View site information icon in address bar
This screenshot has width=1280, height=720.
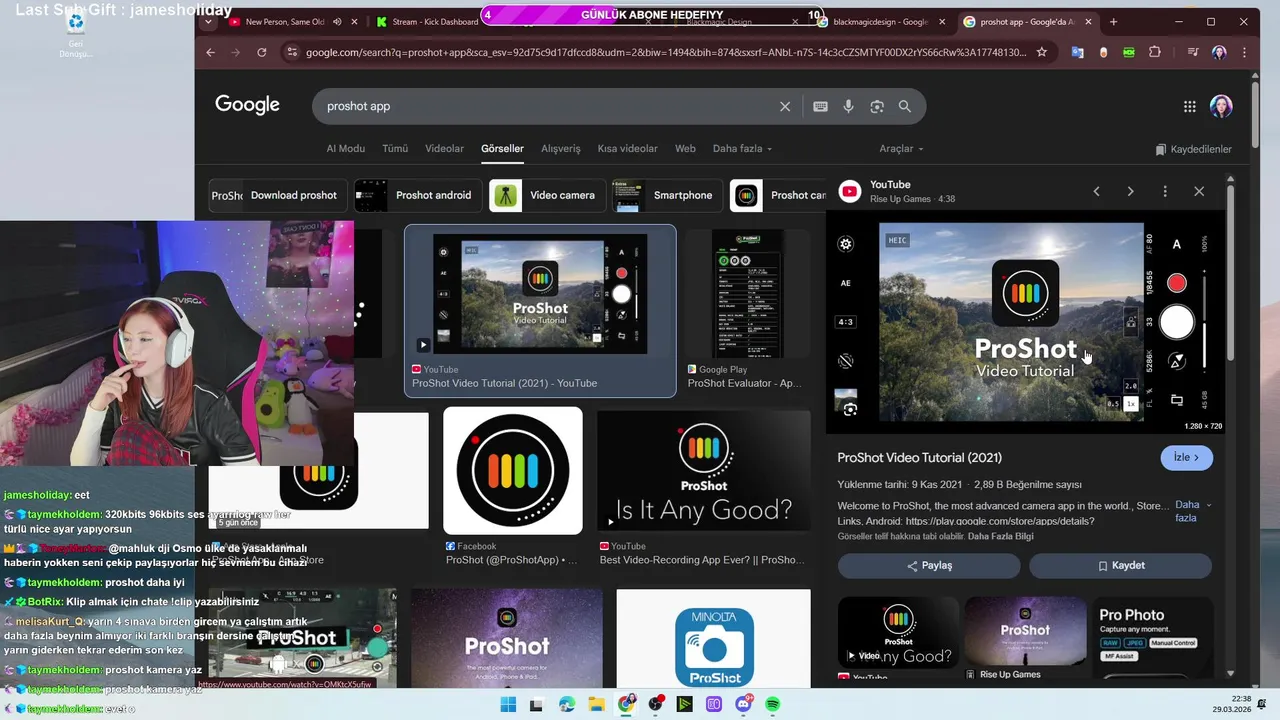(290, 52)
